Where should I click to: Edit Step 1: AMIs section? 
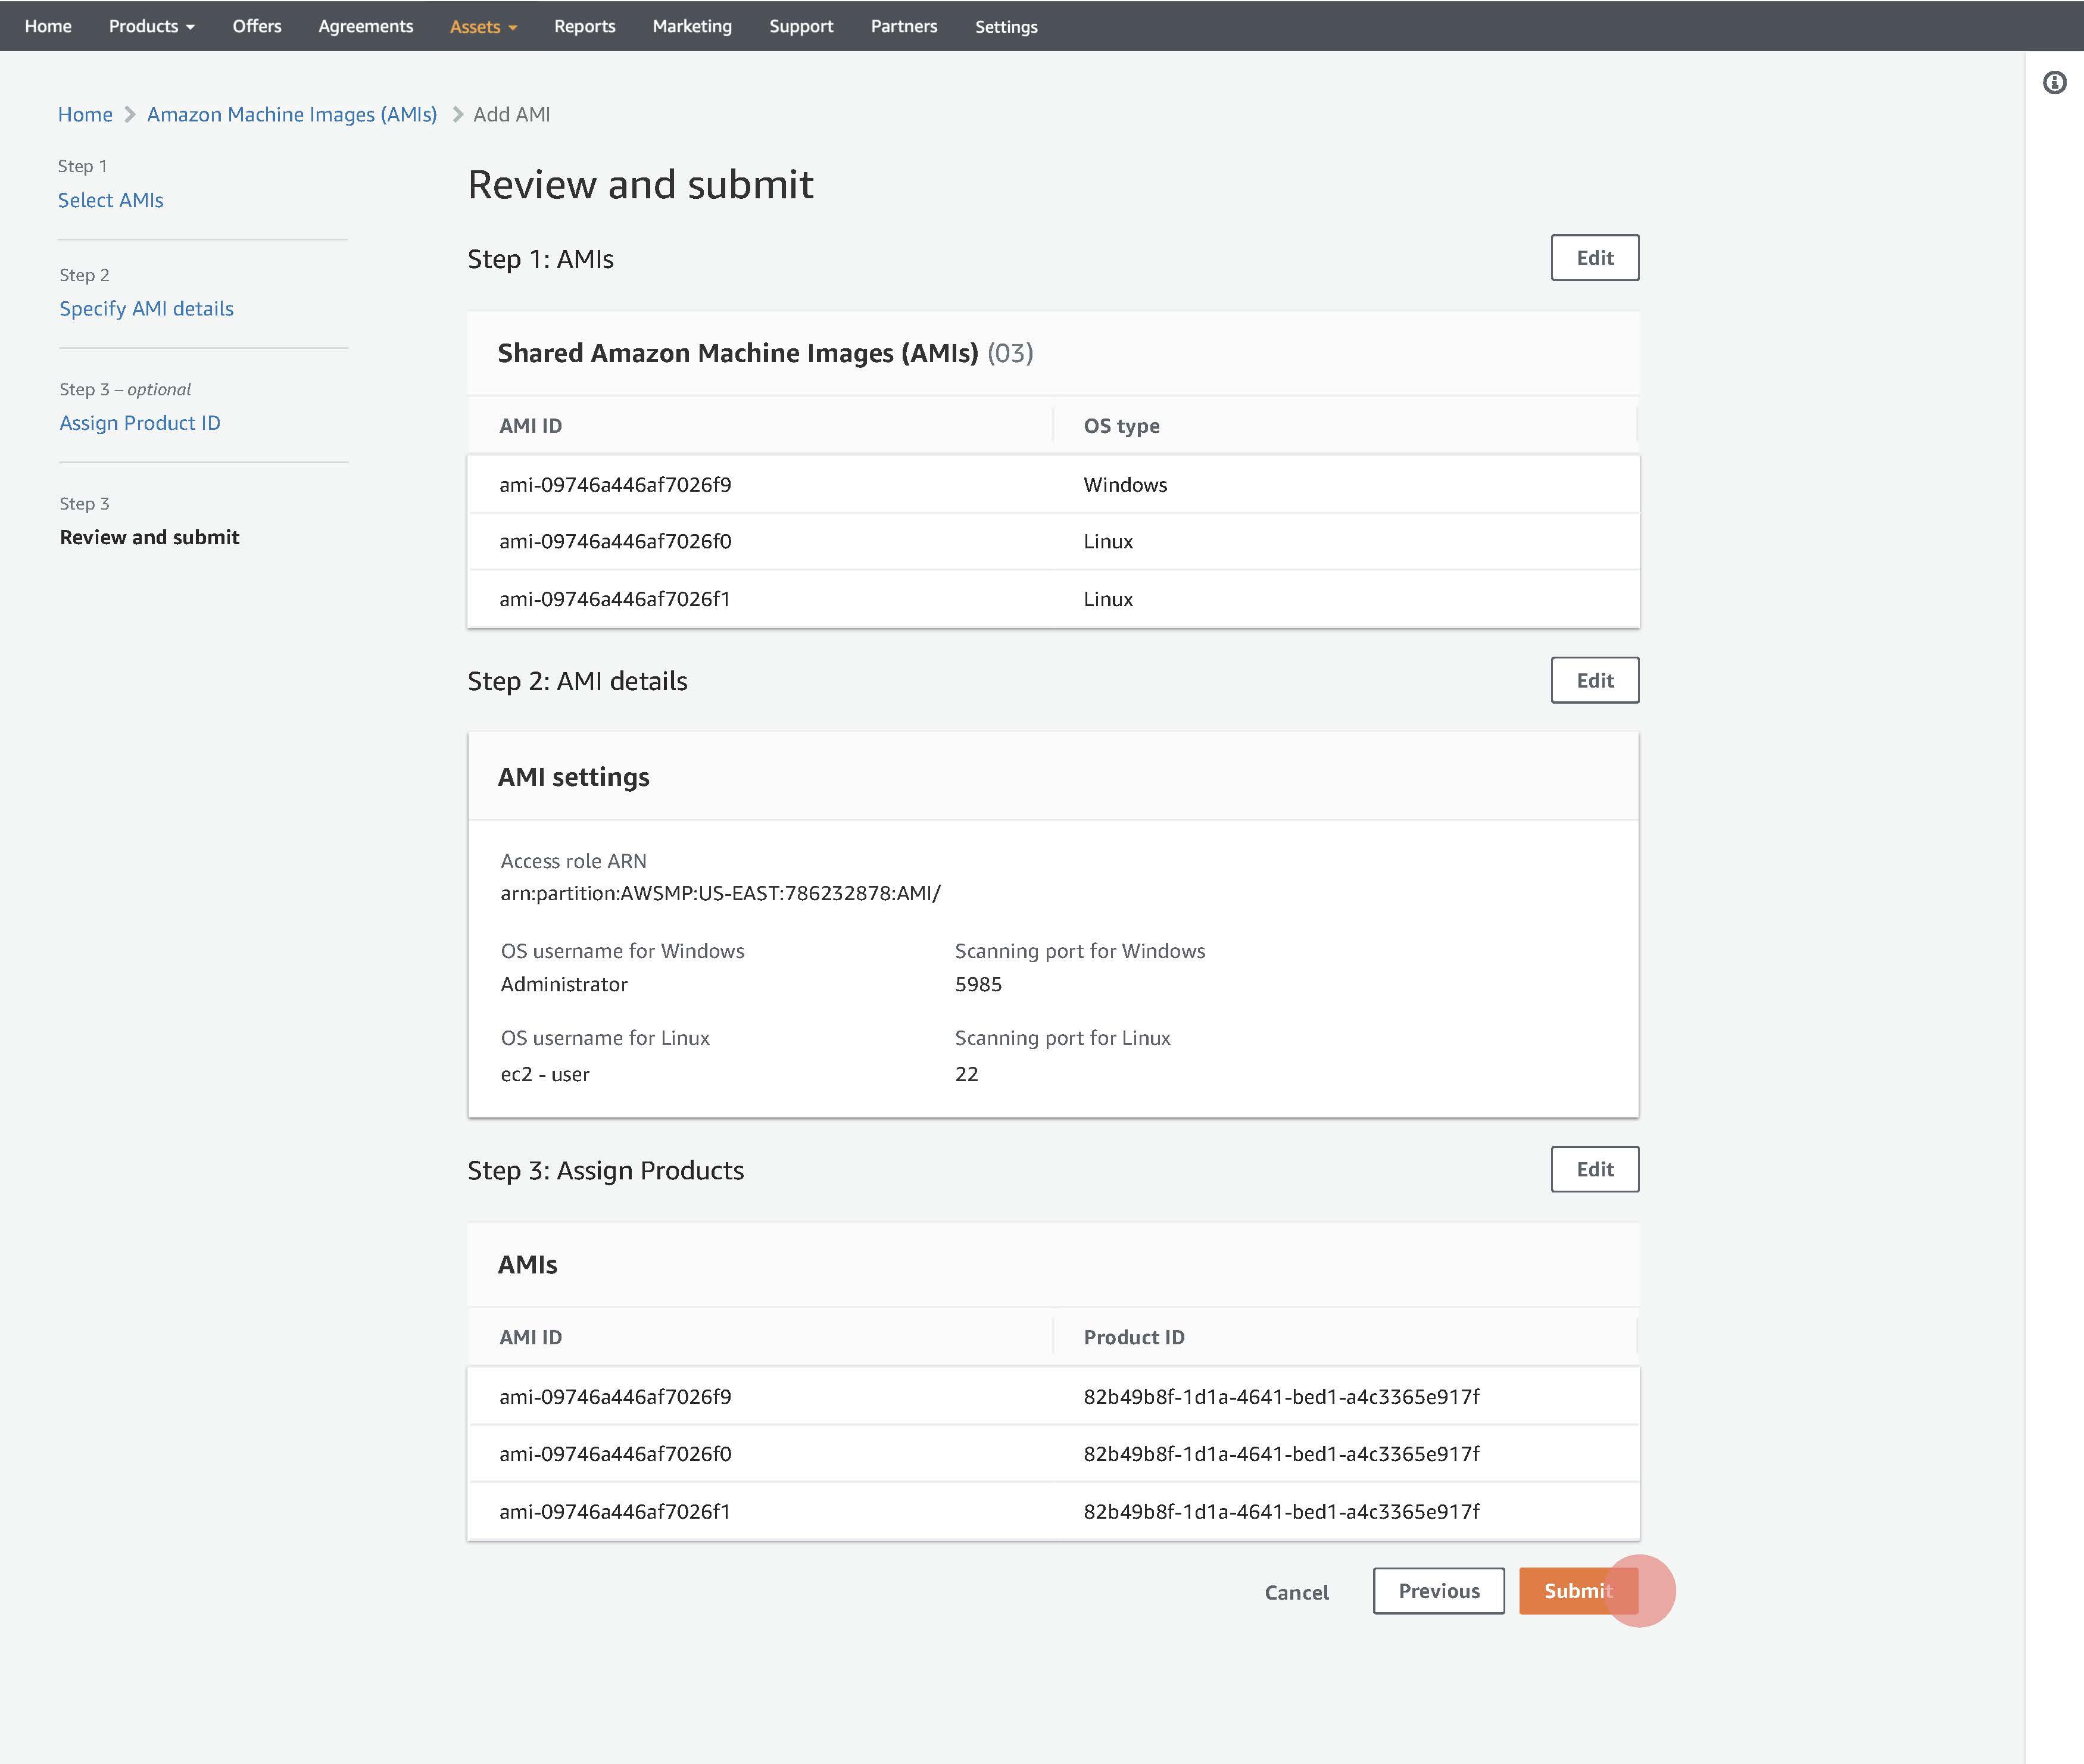1594,258
